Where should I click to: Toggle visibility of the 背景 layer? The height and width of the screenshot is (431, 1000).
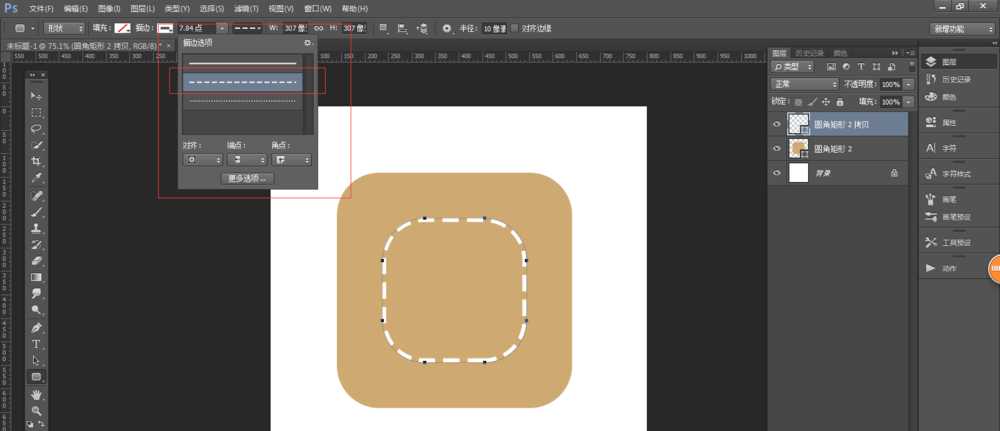pos(778,173)
